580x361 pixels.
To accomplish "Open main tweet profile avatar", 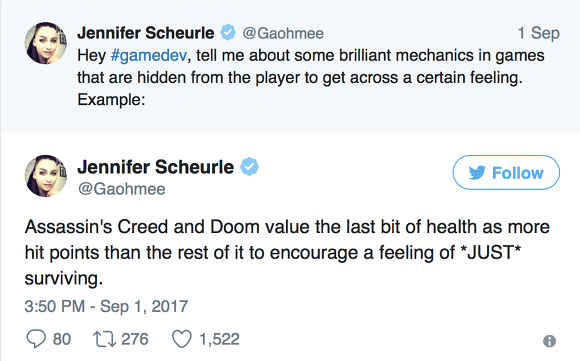I will 46,176.
